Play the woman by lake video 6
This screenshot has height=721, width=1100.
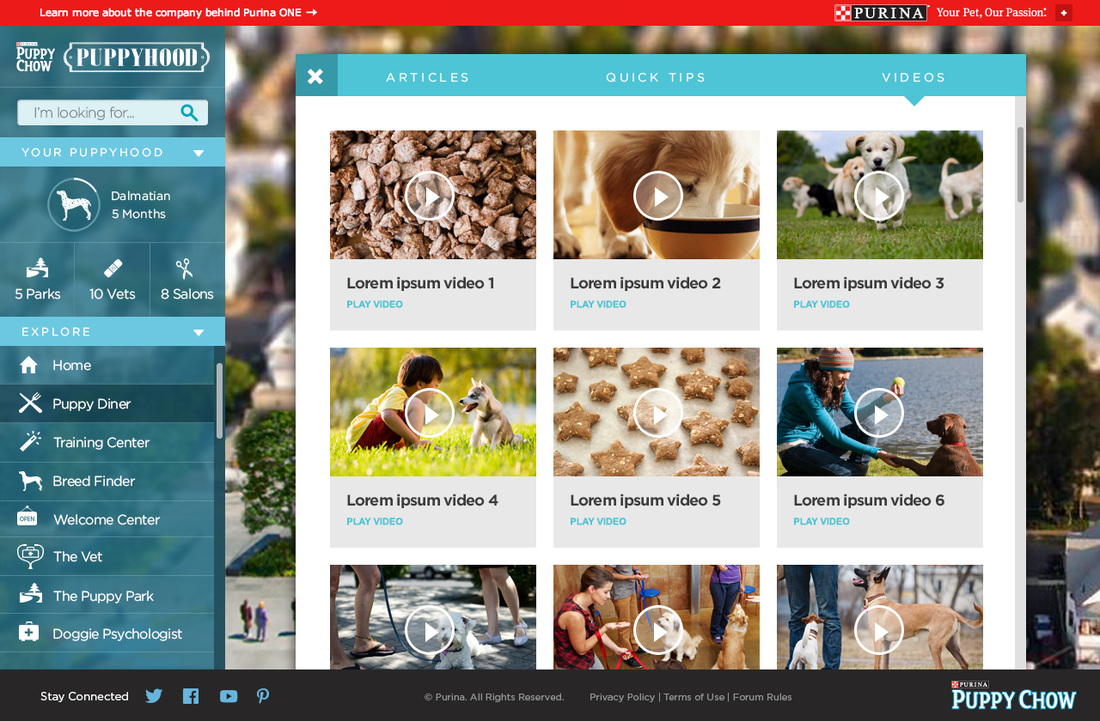pos(879,414)
